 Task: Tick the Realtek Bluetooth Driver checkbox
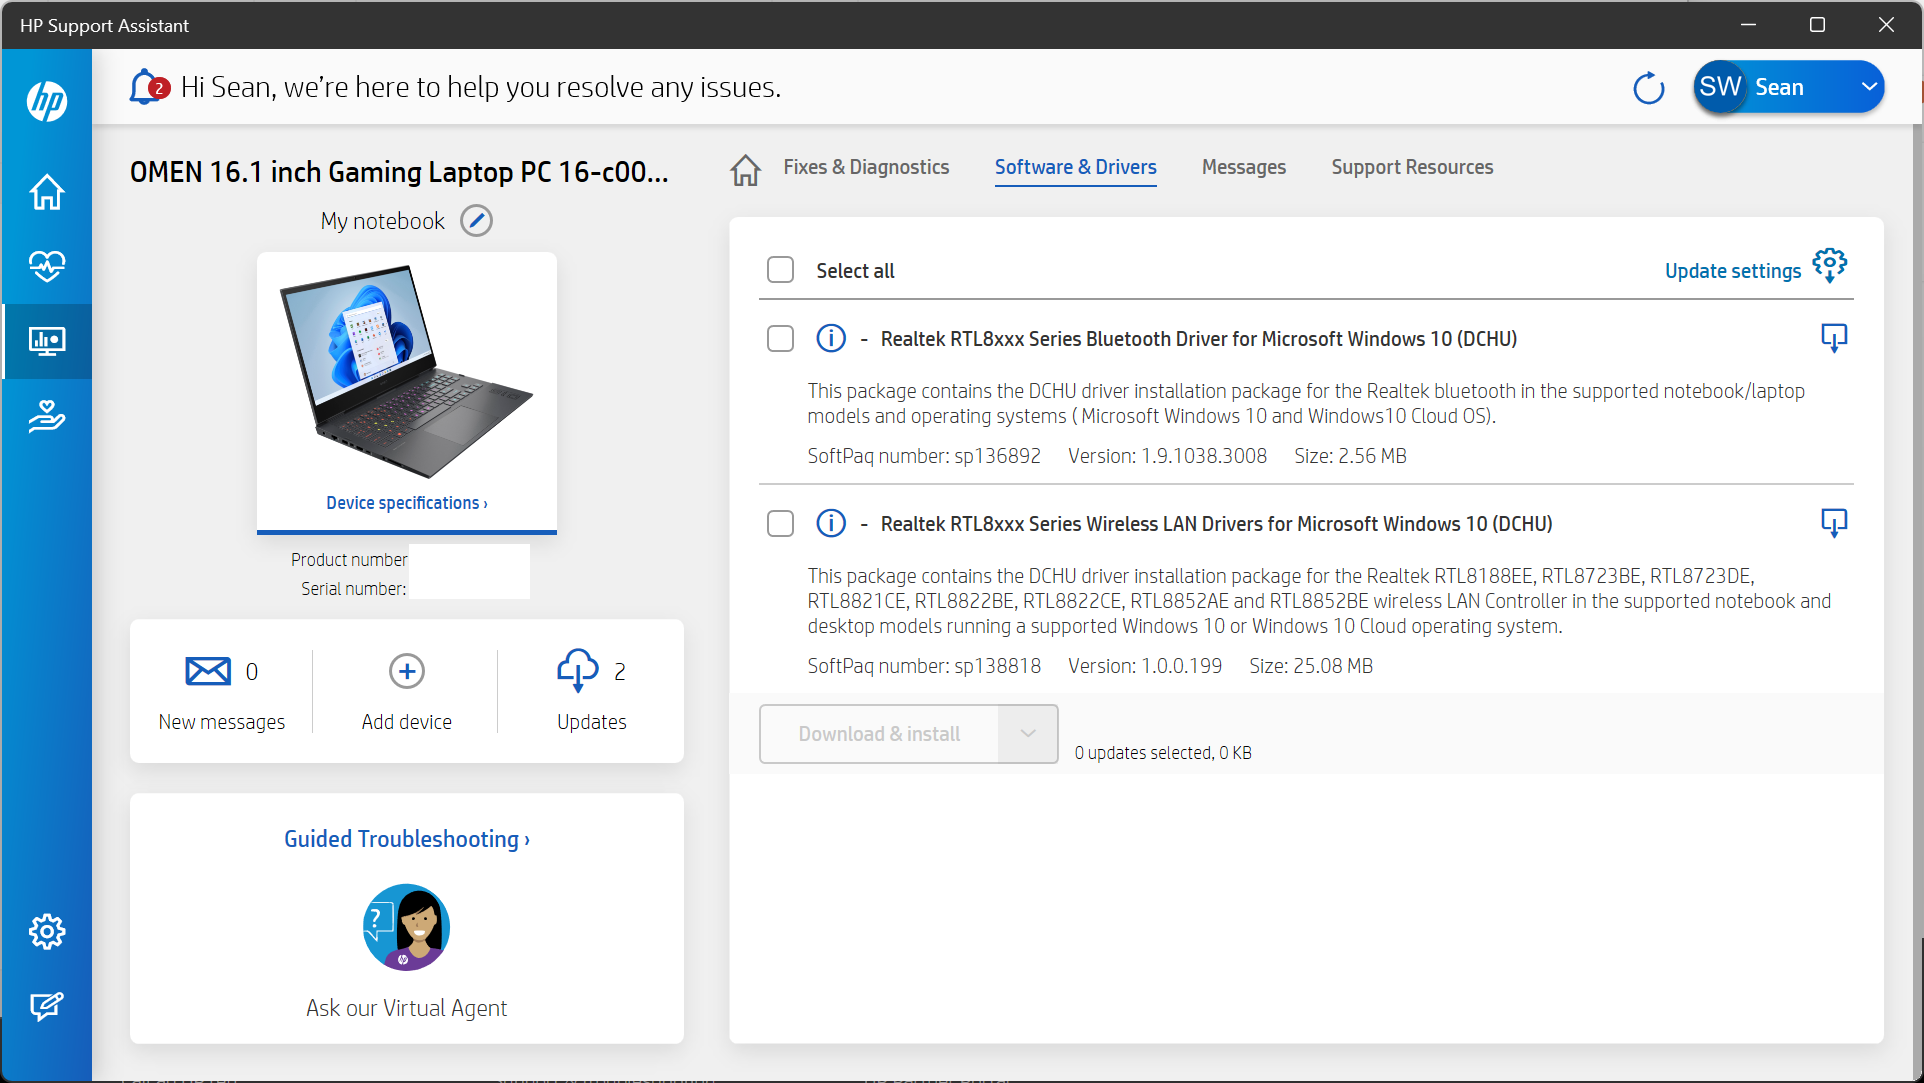click(x=780, y=339)
